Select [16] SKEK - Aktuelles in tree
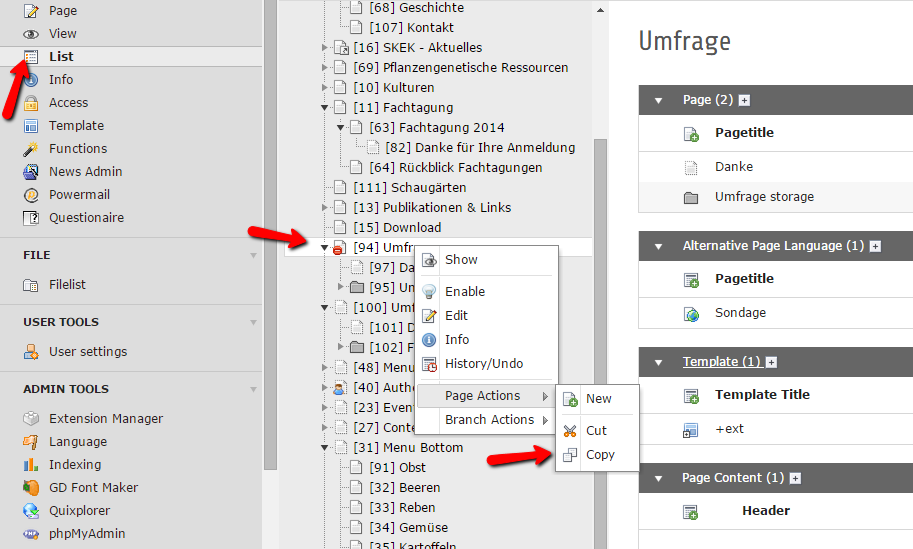The width and height of the screenshot is (913, 549). point(417,48)
